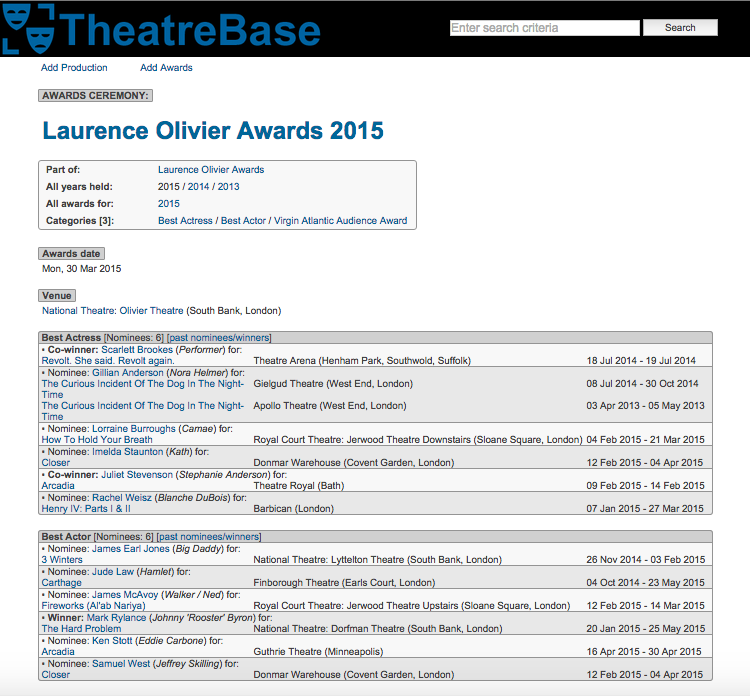750x696 pixels.
Task: Click the Barbican (London) venue text
Action: 294,508
